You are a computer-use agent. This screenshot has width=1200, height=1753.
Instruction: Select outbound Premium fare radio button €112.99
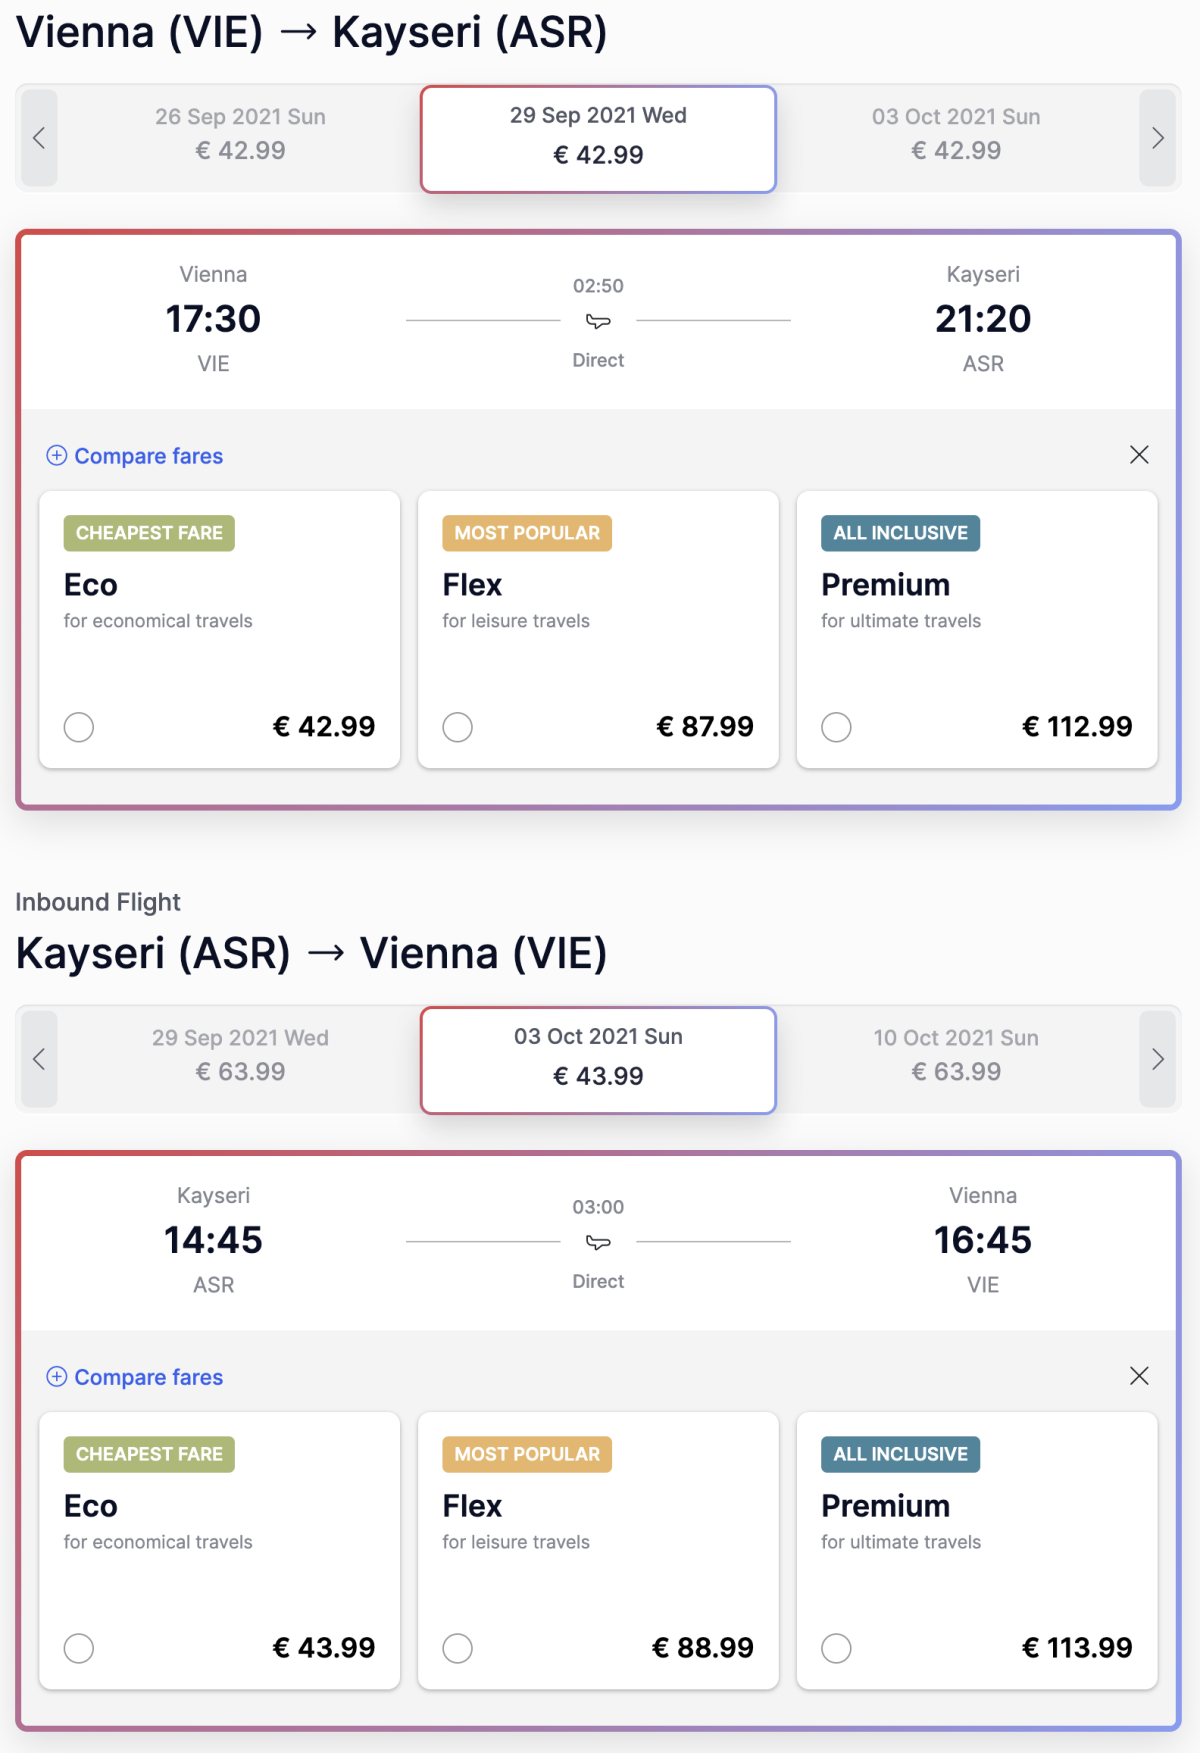click(x=837, y=727)
